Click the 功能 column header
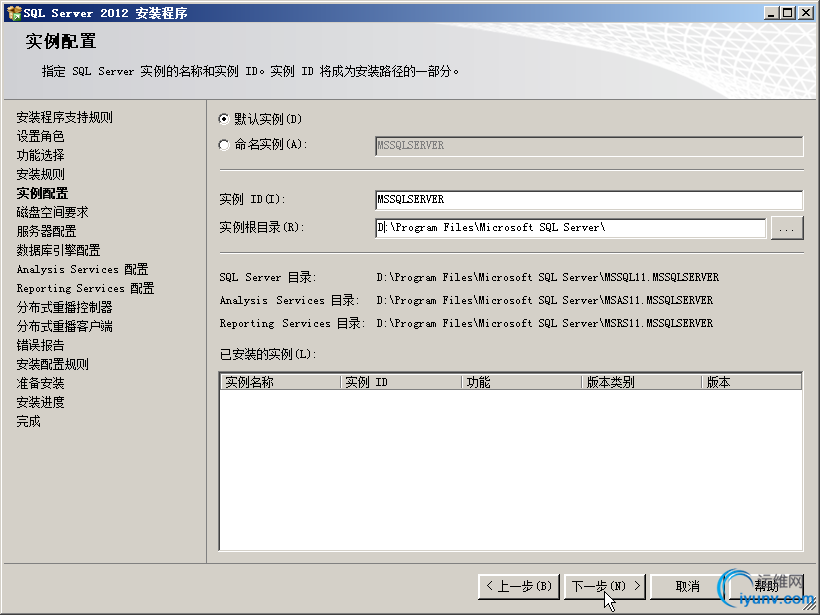 point(521,382)
